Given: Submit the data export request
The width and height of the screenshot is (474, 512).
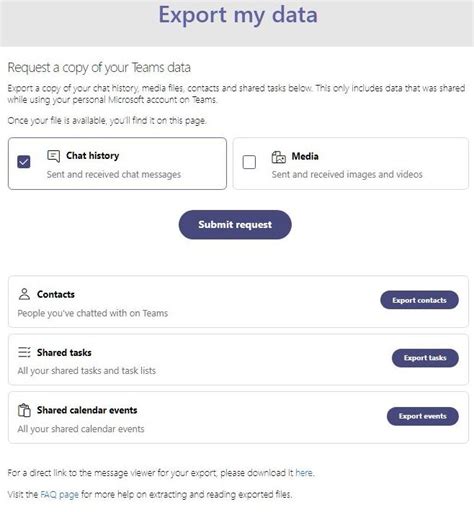Looking at the screenshot, I should (235, 225).
